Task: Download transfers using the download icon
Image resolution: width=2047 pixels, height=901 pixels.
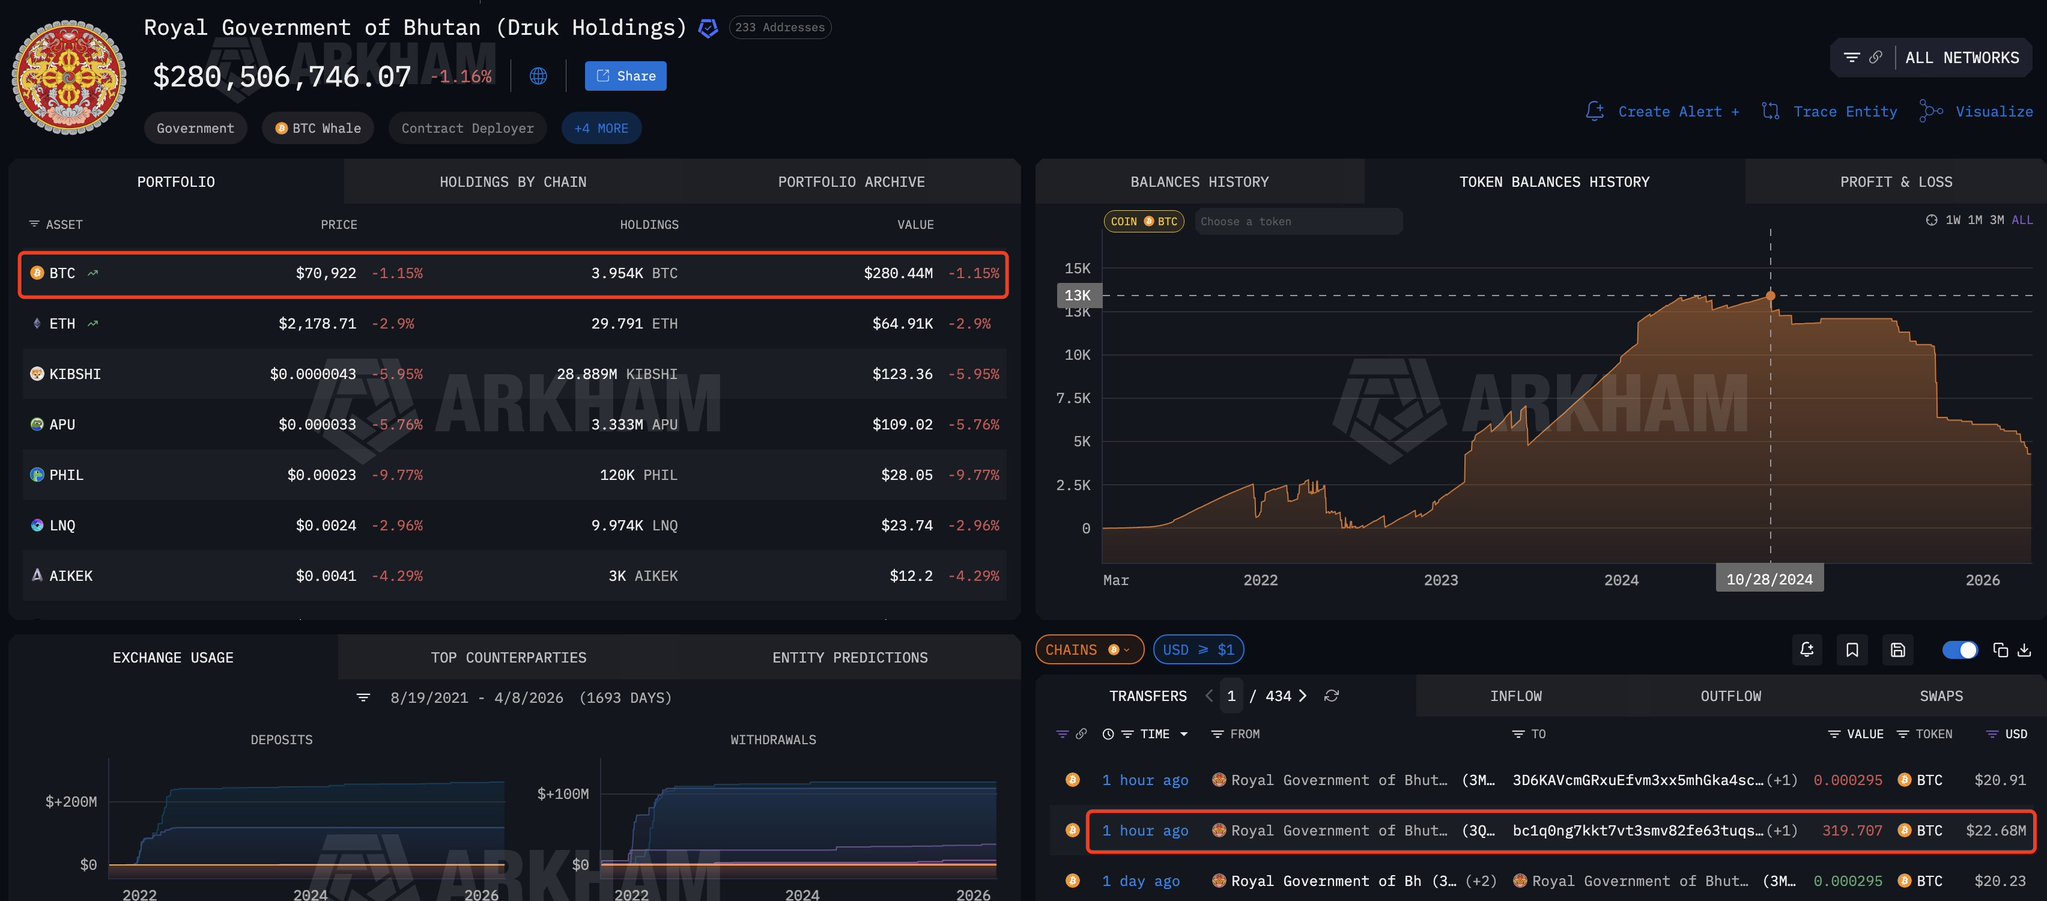Action: 2024,650
